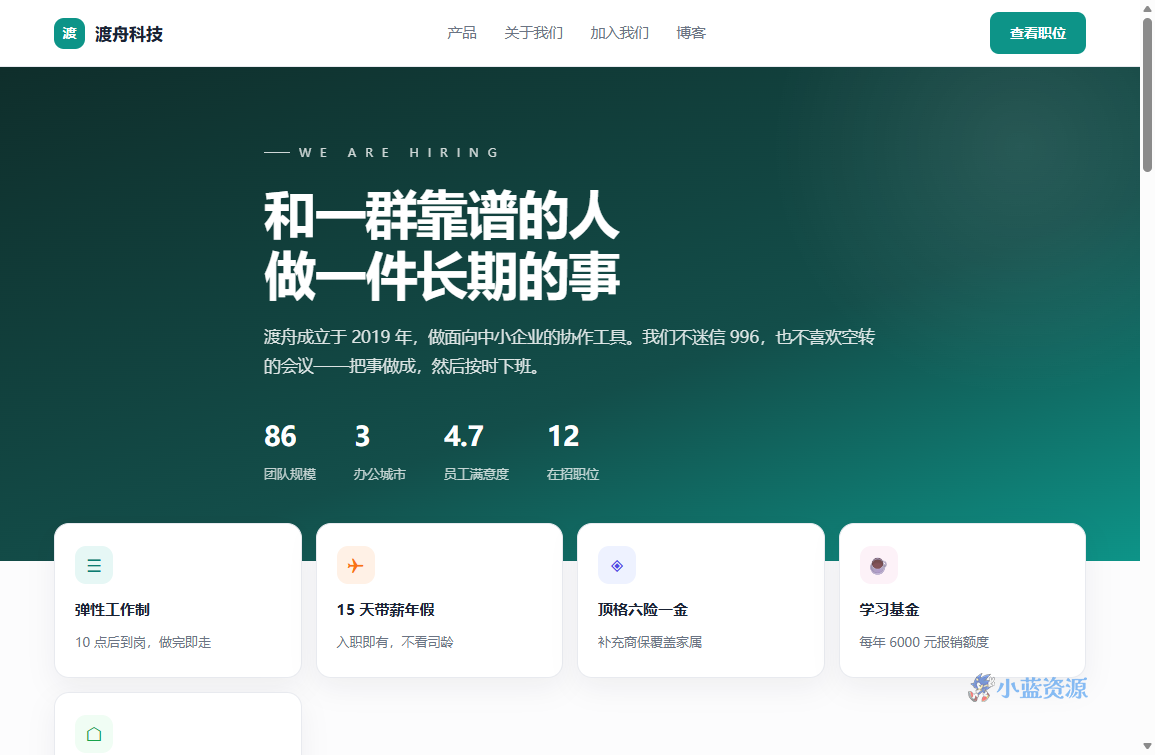Click the text 补充商保覆盖家属

[650, 642]
